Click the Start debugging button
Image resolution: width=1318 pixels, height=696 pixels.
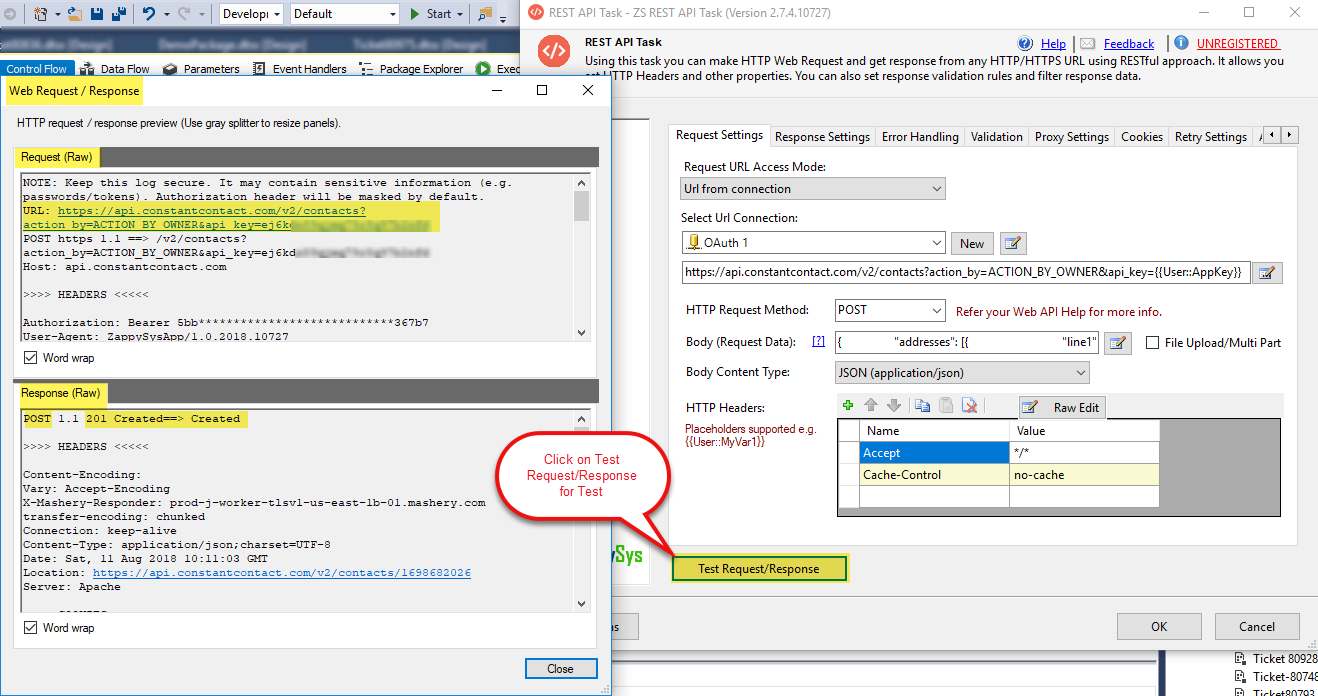point(431,14)
